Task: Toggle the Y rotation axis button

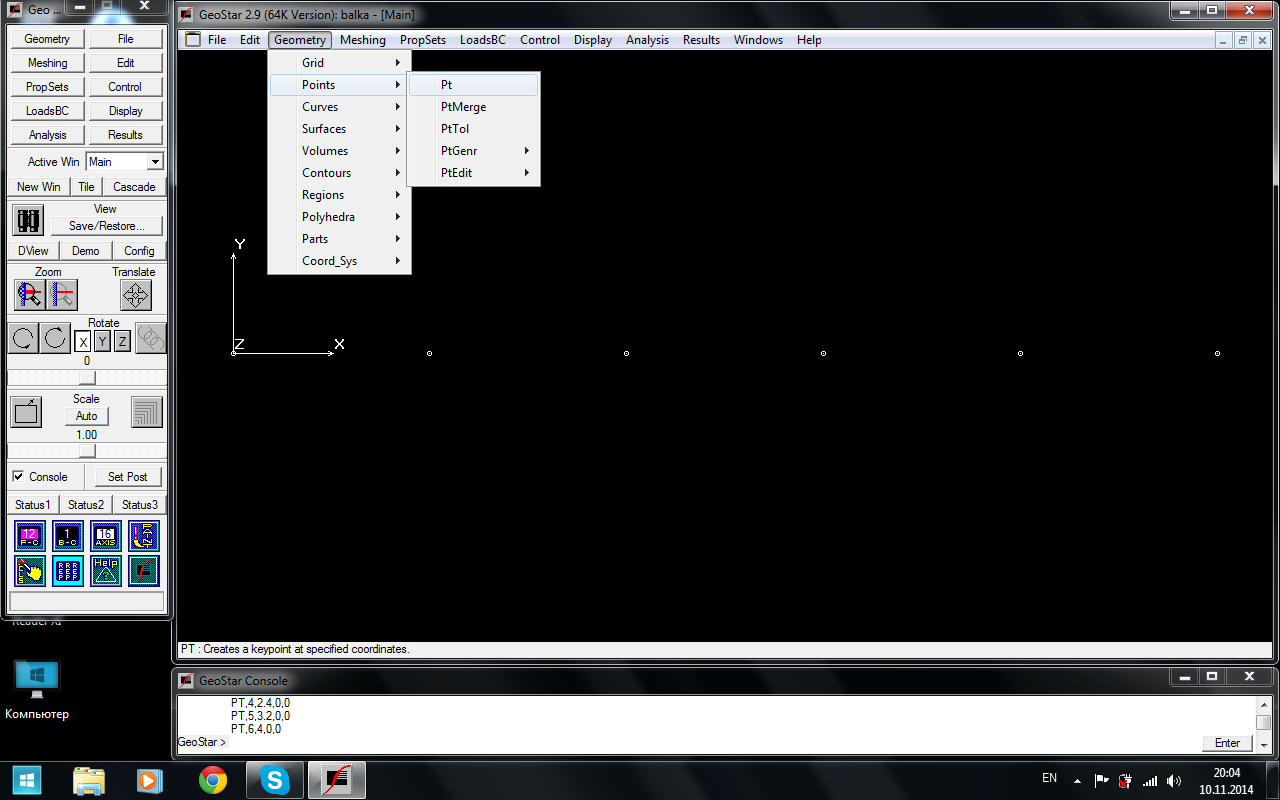Action: [102, 342]
